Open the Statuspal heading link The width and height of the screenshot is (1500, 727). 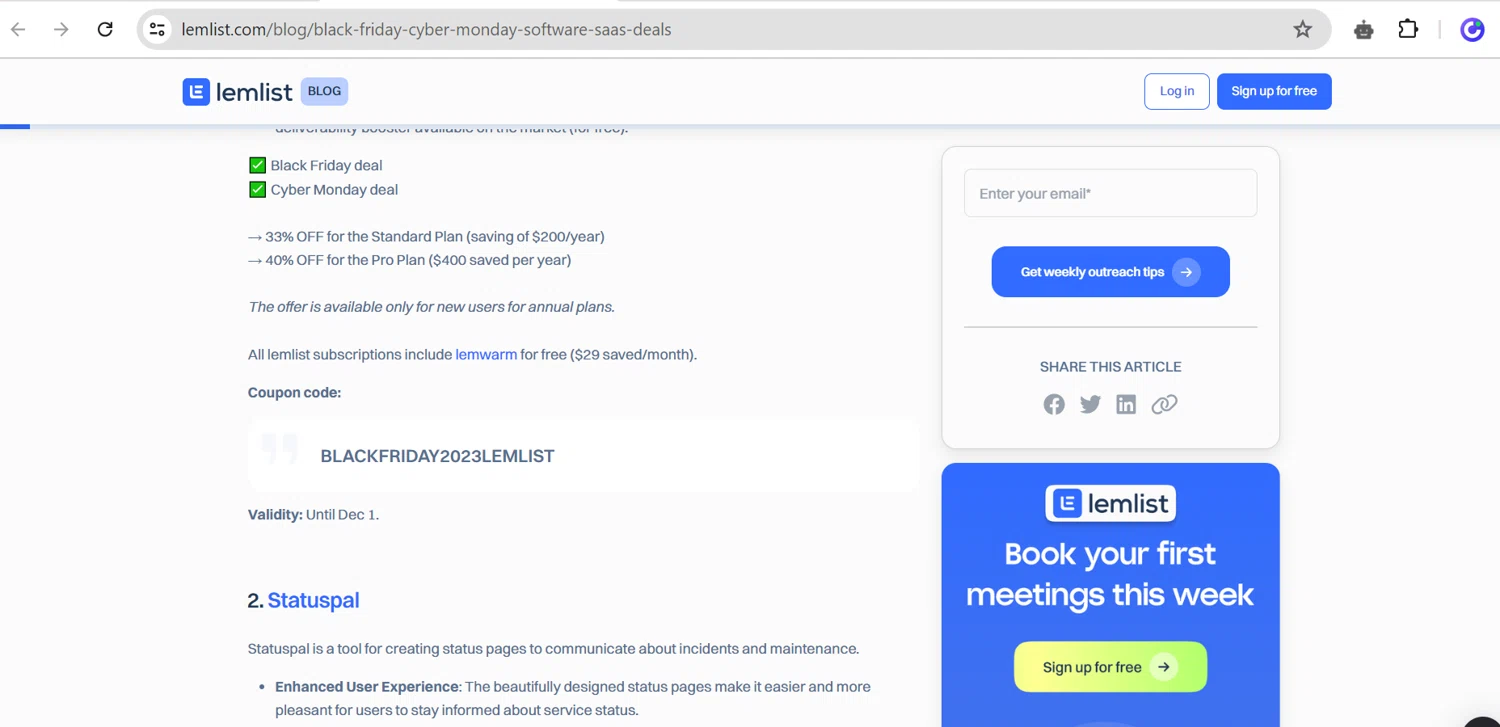coord(313,600)
